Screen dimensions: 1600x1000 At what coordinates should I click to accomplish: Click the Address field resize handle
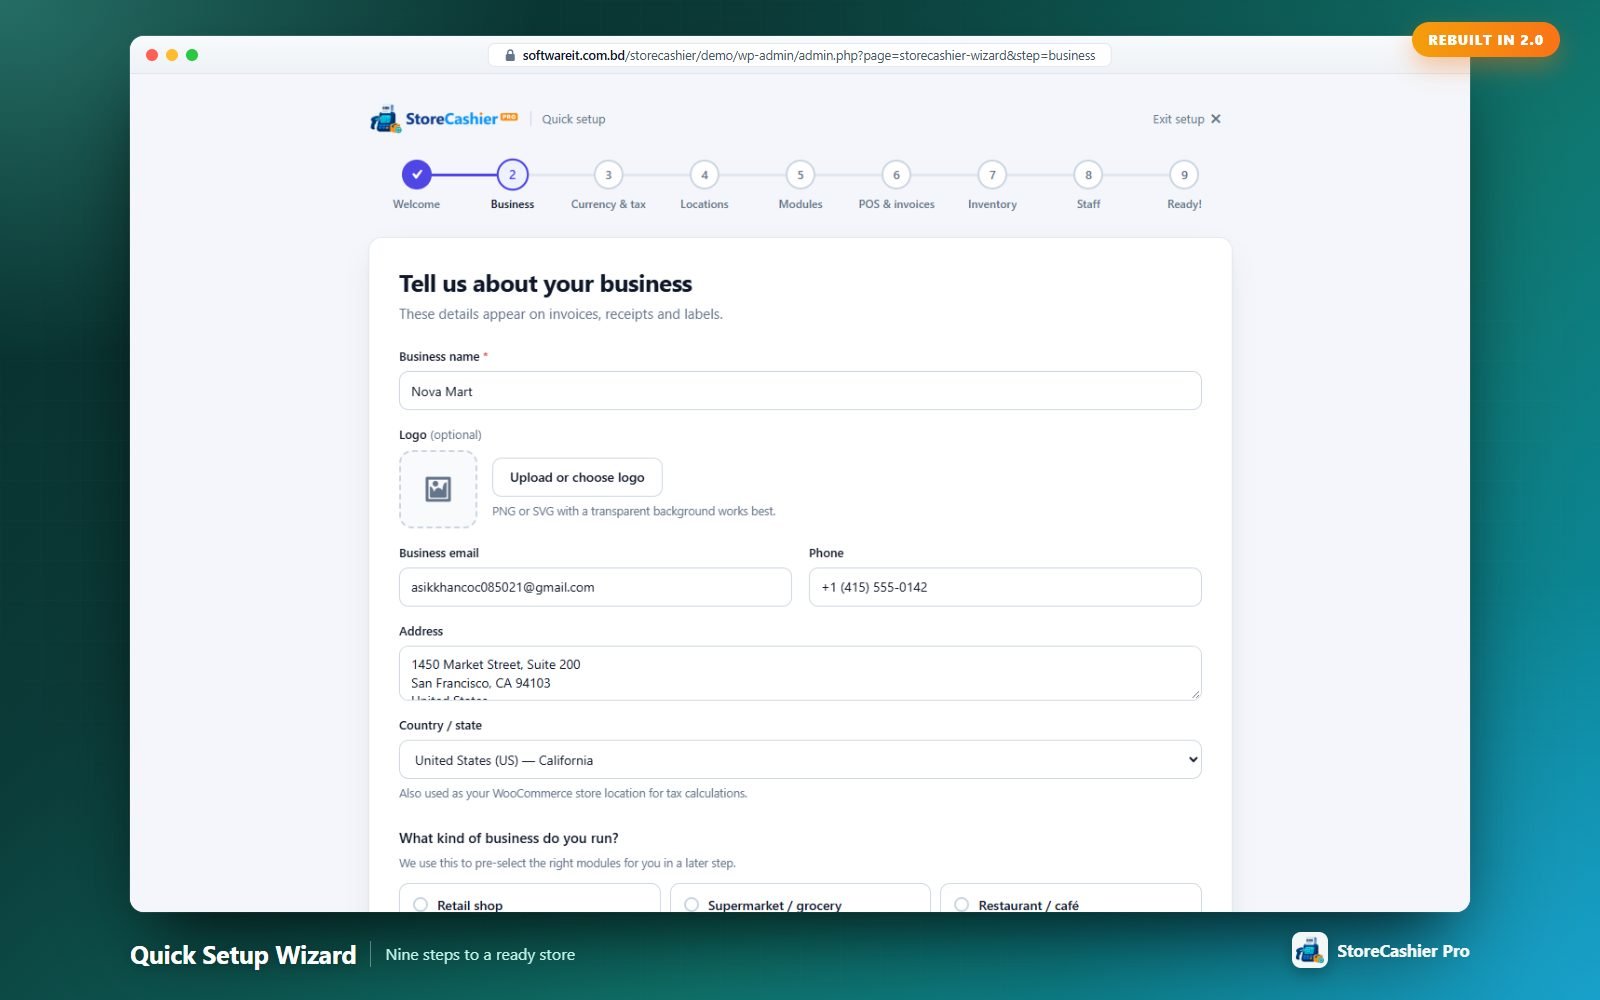[x=1194, y=693]
